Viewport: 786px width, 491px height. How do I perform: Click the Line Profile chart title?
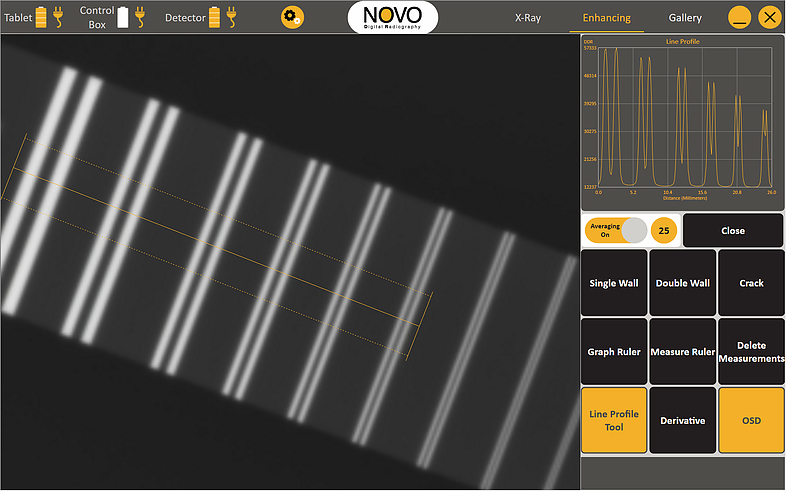tap(683, 42)
